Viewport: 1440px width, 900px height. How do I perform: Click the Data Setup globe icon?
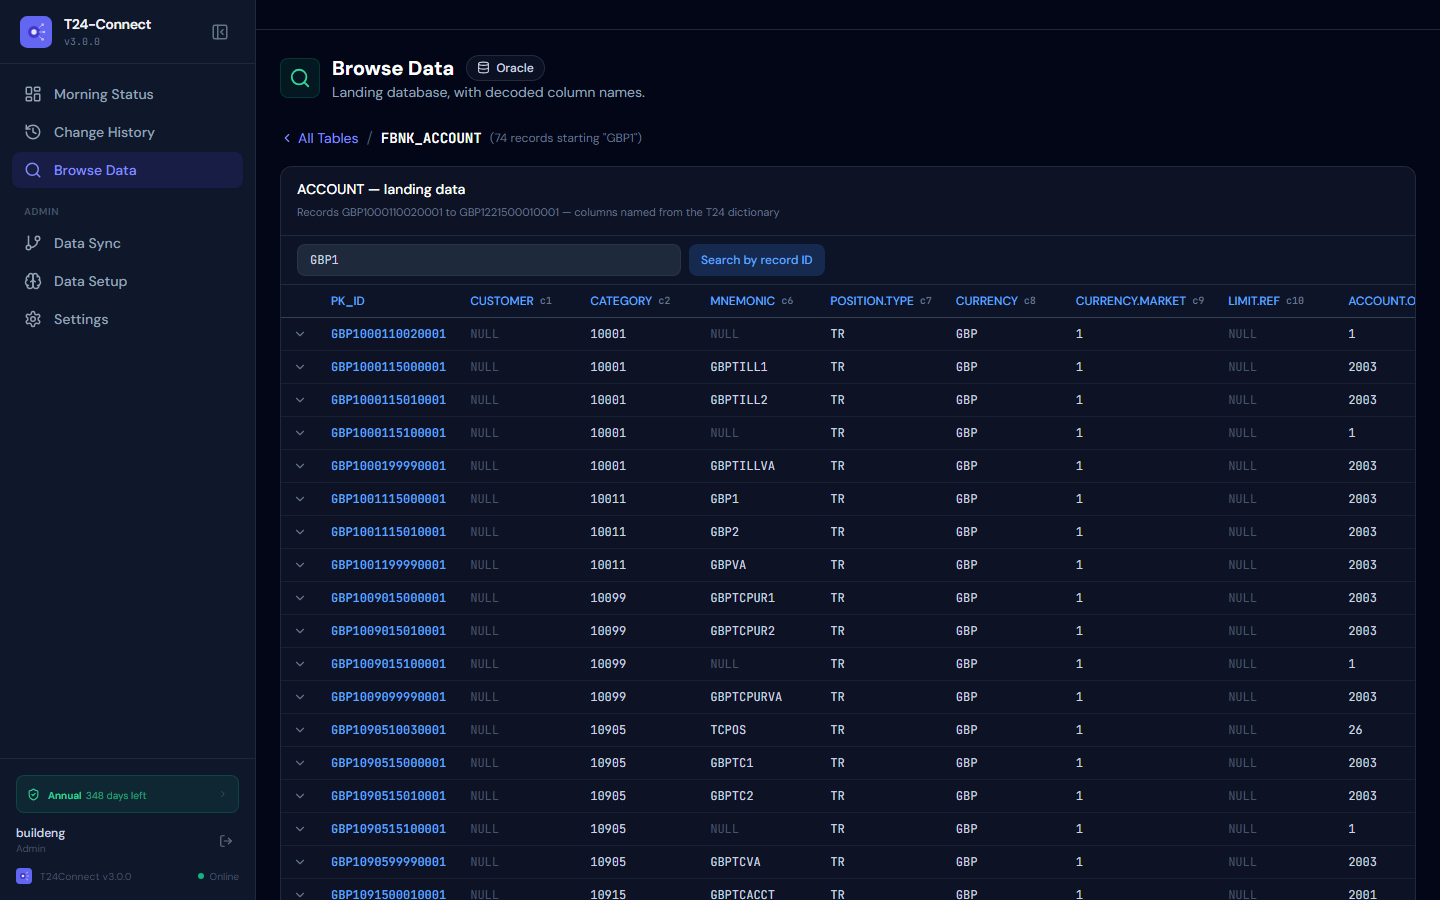click(x=33, y=281)
